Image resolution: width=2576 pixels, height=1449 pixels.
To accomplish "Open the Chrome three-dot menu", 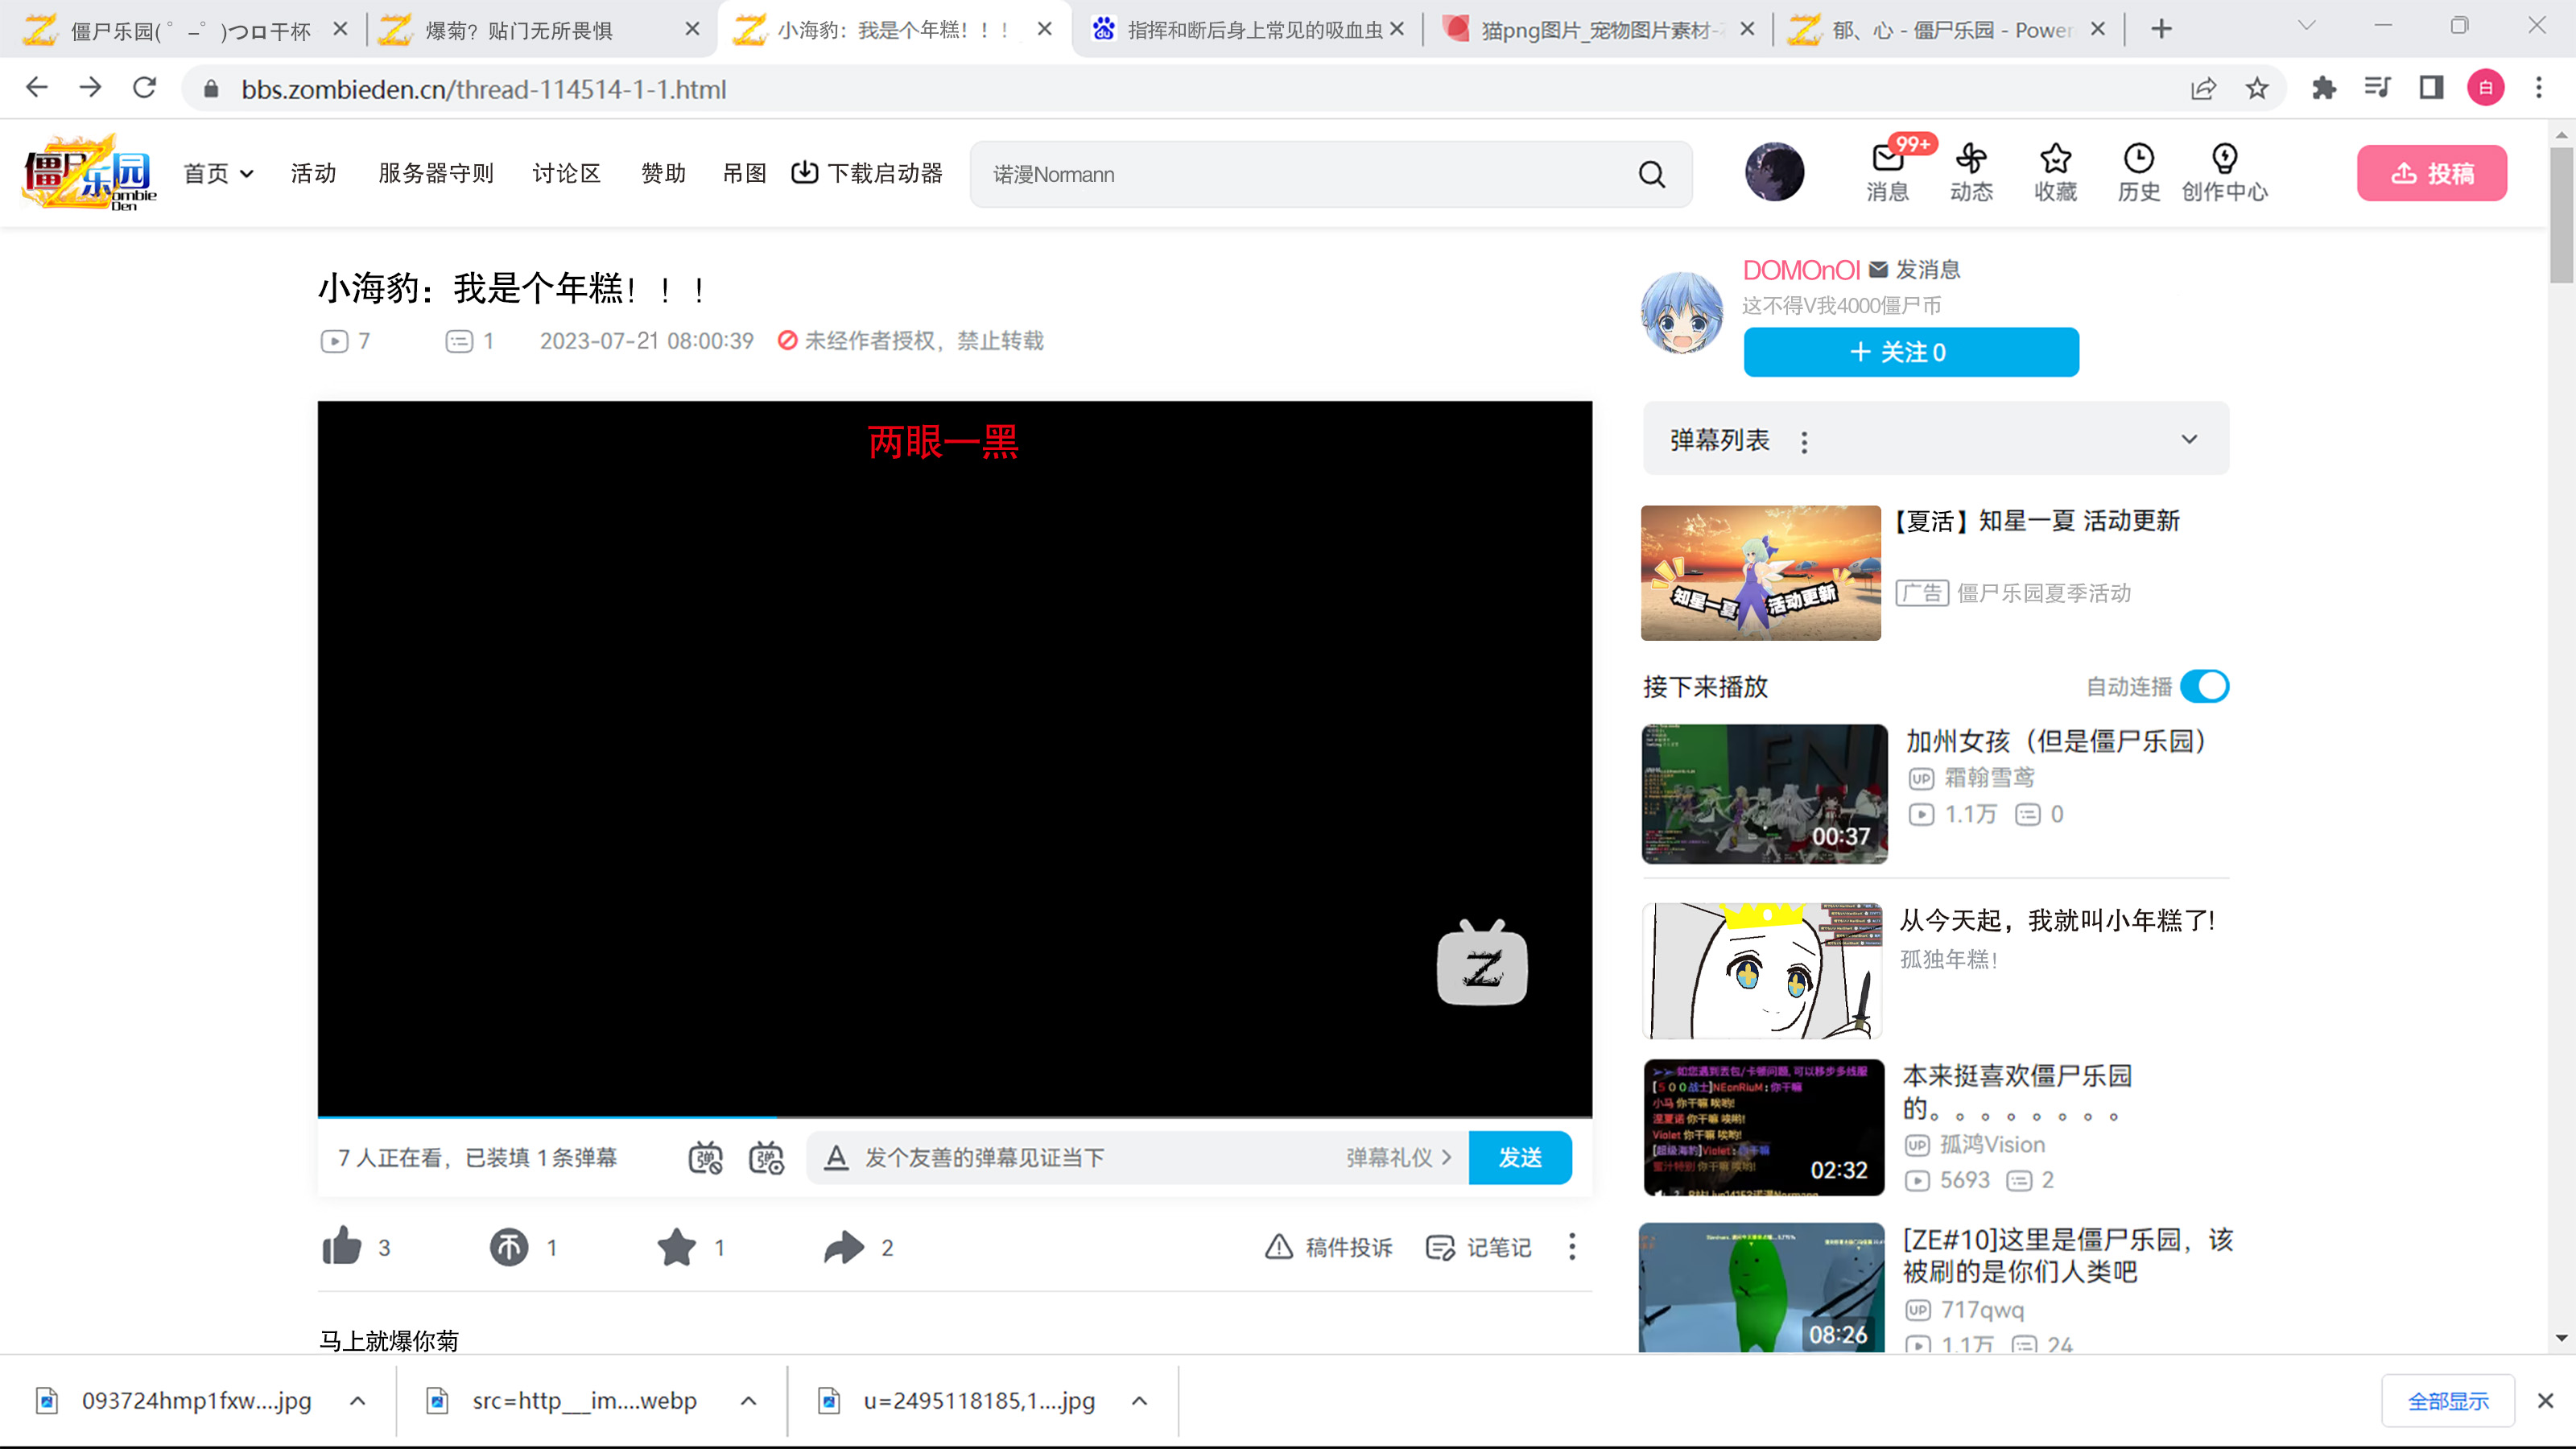I will [x=2539, y=88].
